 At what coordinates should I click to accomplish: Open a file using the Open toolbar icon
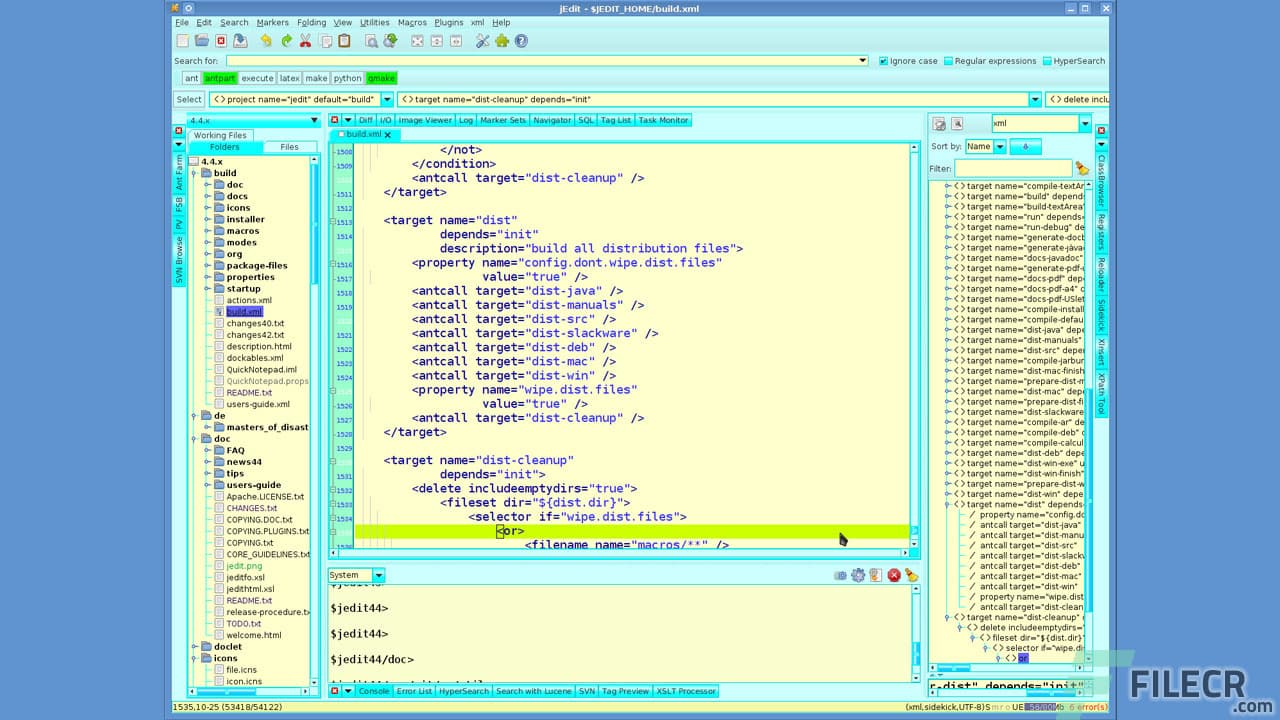[200, 41]
